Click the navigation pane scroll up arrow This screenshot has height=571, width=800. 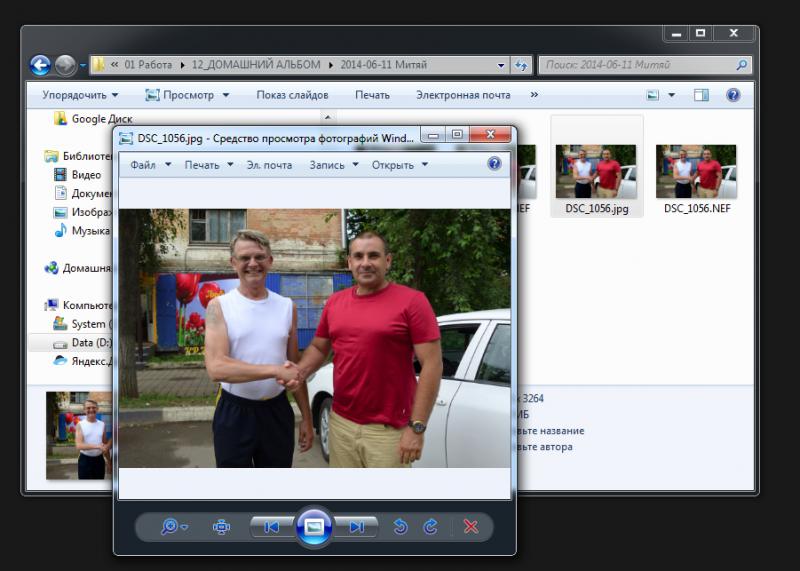coord(328,118)
